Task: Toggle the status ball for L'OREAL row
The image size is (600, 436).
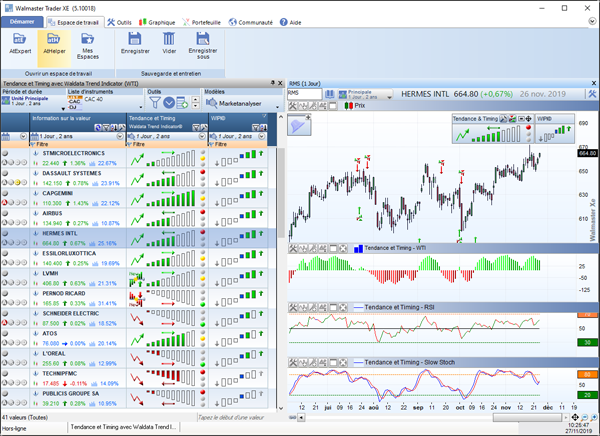Action: 5,353
